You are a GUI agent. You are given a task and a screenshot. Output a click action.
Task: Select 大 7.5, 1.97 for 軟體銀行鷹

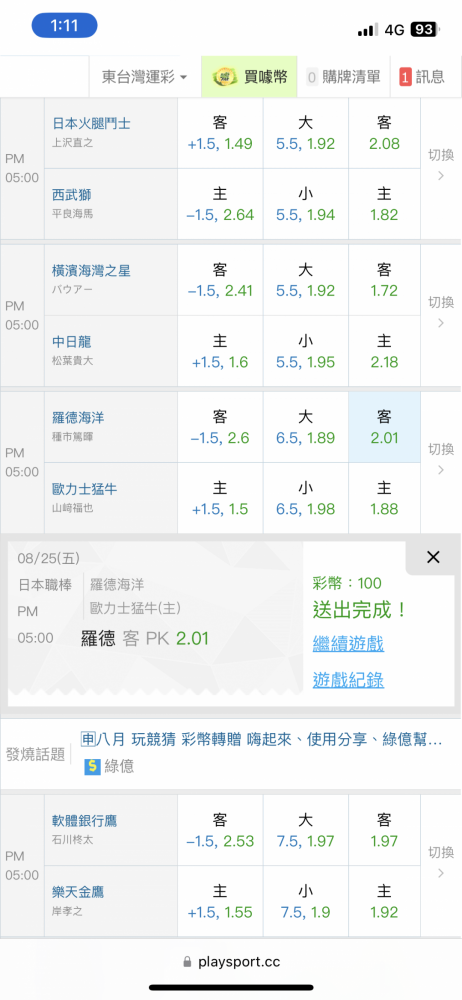point(306,830)
